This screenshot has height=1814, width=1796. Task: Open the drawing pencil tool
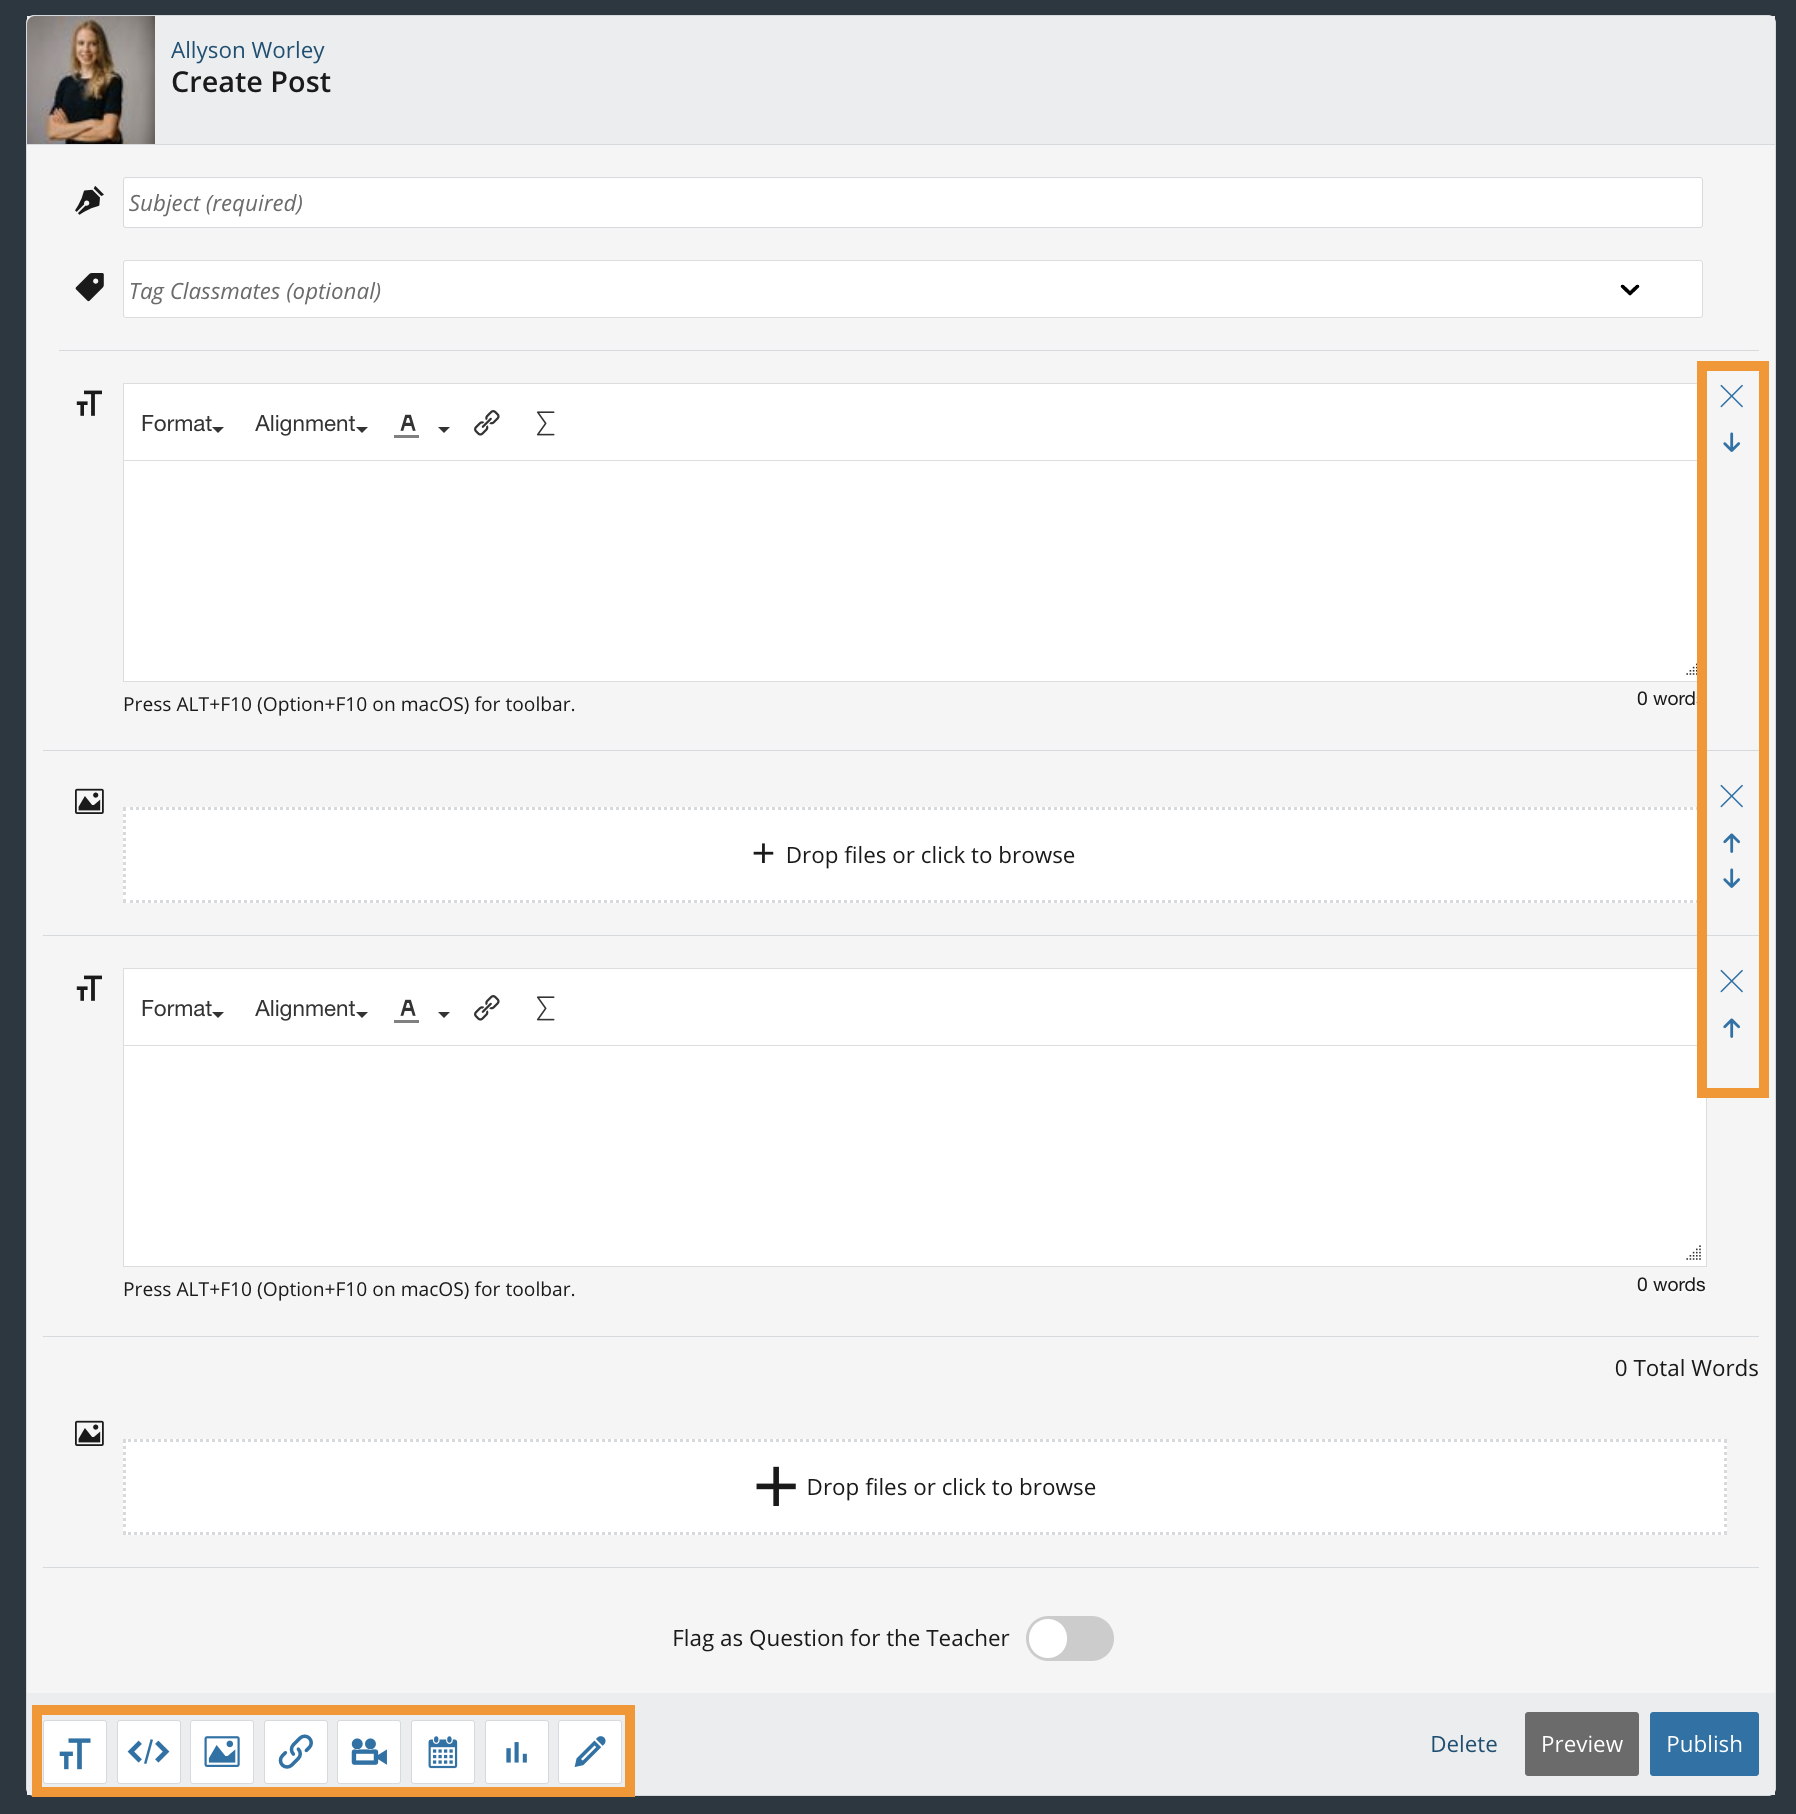590,1752
